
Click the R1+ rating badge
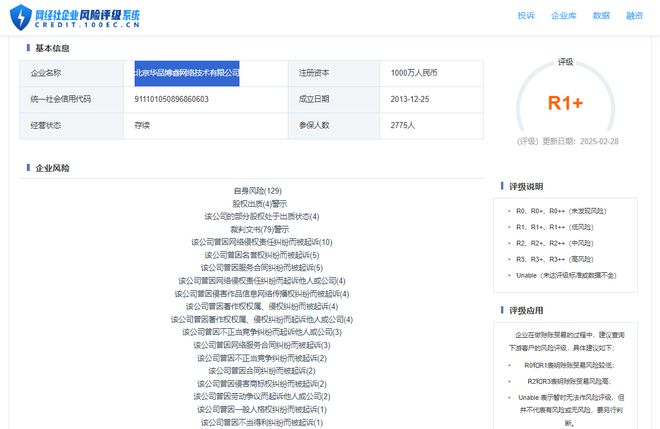click(x=565, y=103)
